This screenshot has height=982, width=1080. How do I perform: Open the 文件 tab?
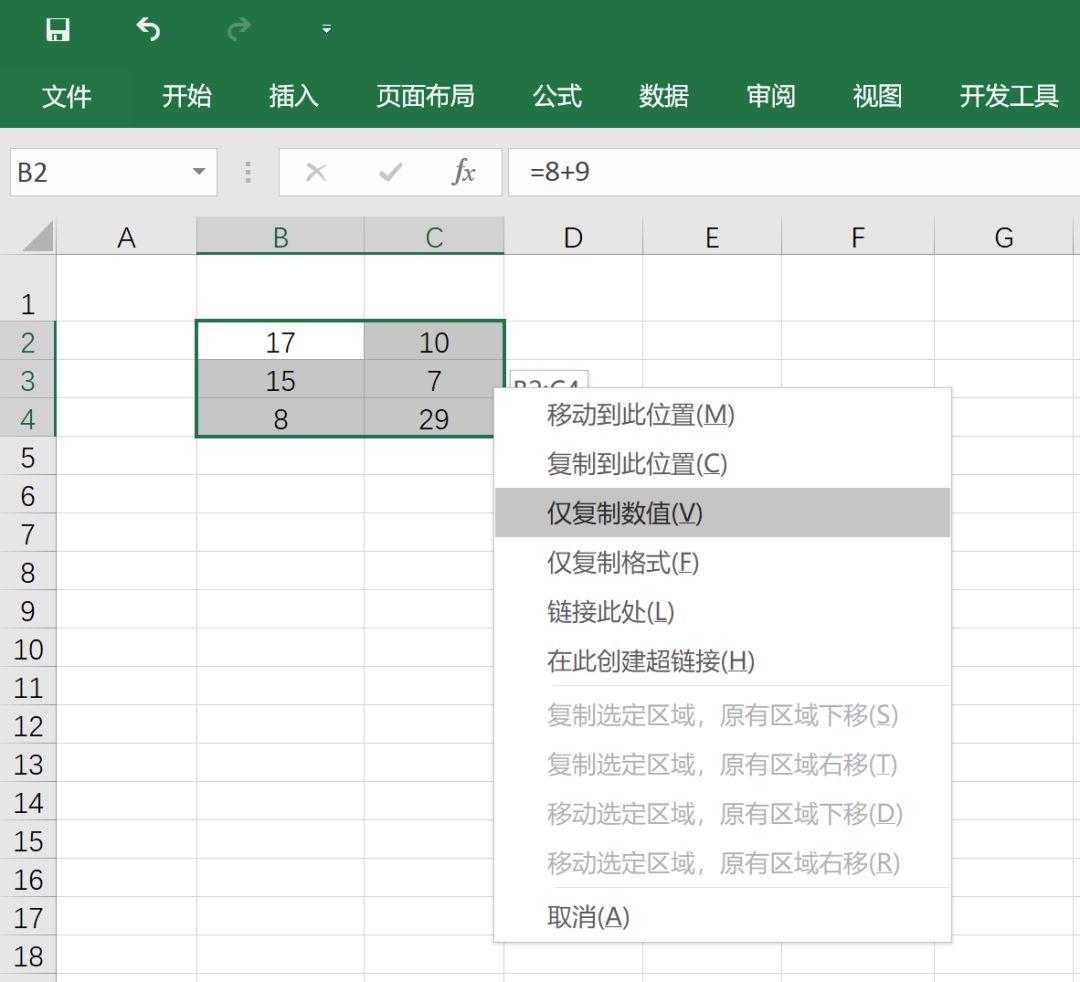pos(66,96)
